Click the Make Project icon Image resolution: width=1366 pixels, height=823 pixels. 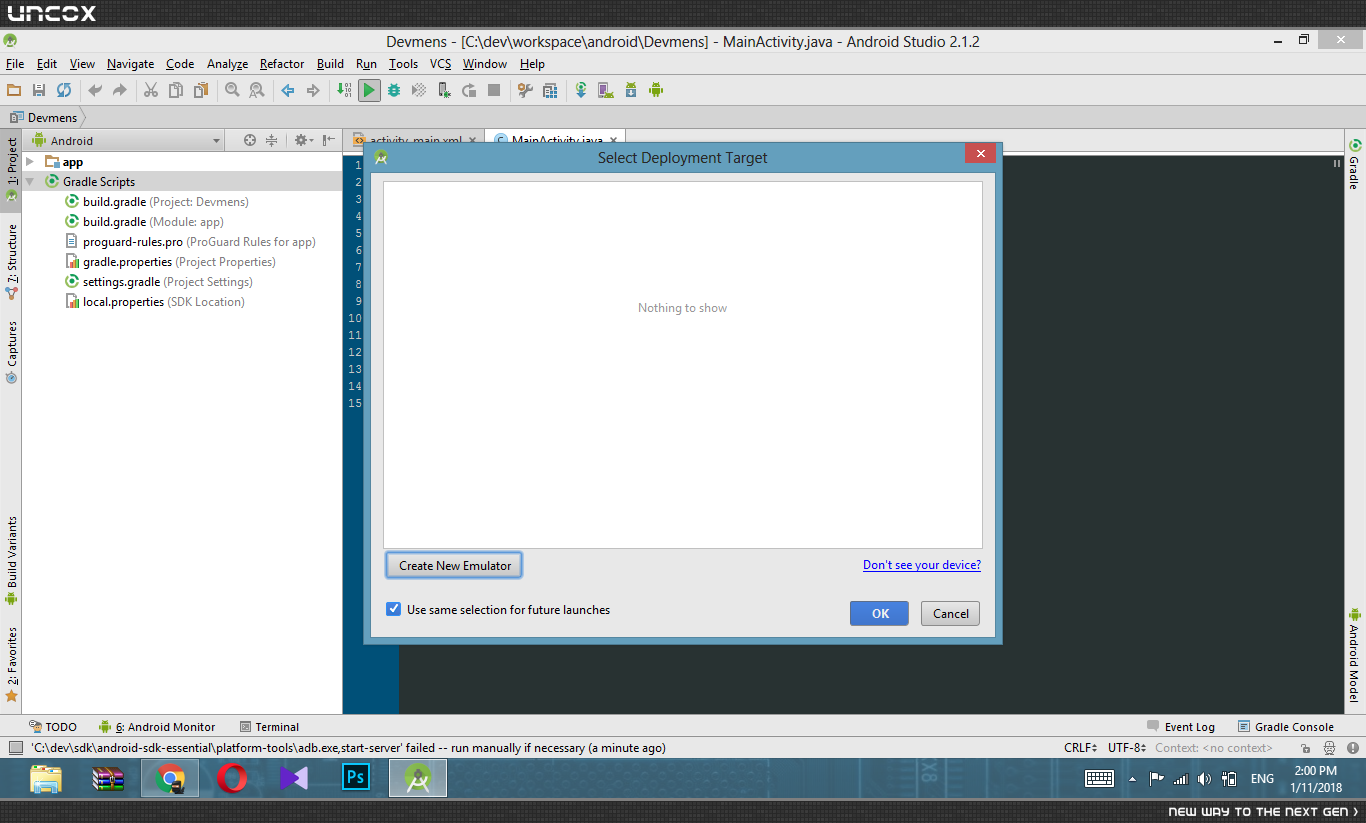(344, 90)
